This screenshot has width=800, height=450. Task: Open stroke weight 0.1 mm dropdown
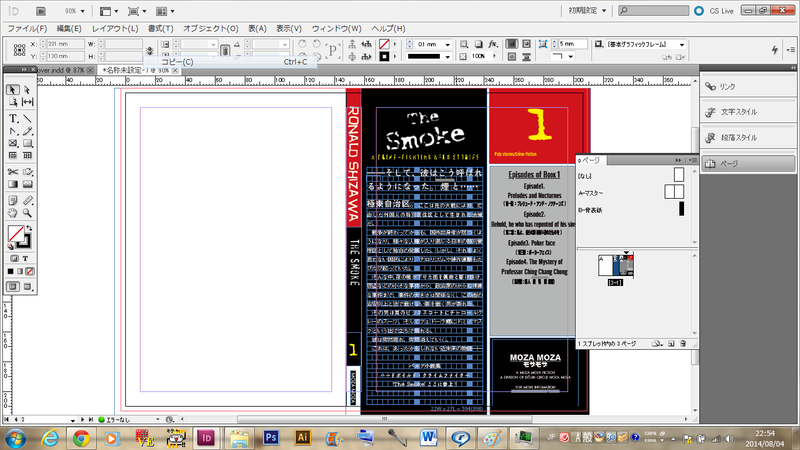tap(447, 44)
